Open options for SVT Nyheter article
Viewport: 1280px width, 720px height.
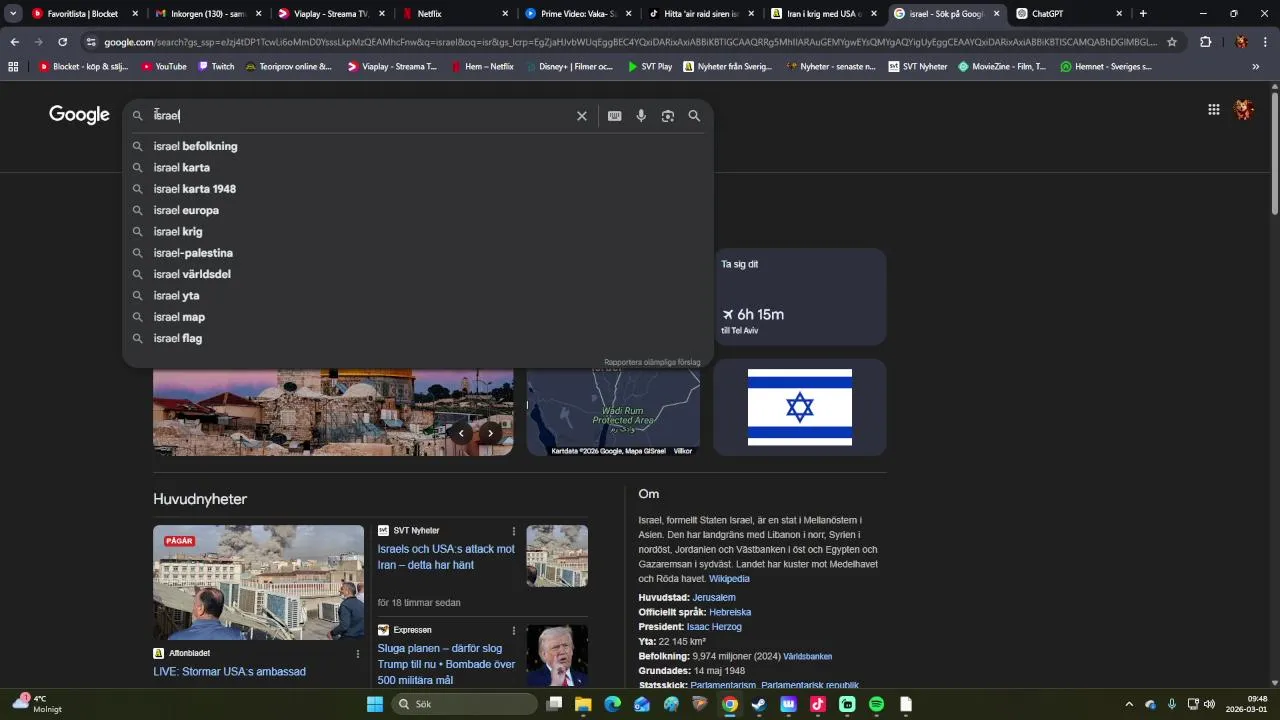point(514,531)
